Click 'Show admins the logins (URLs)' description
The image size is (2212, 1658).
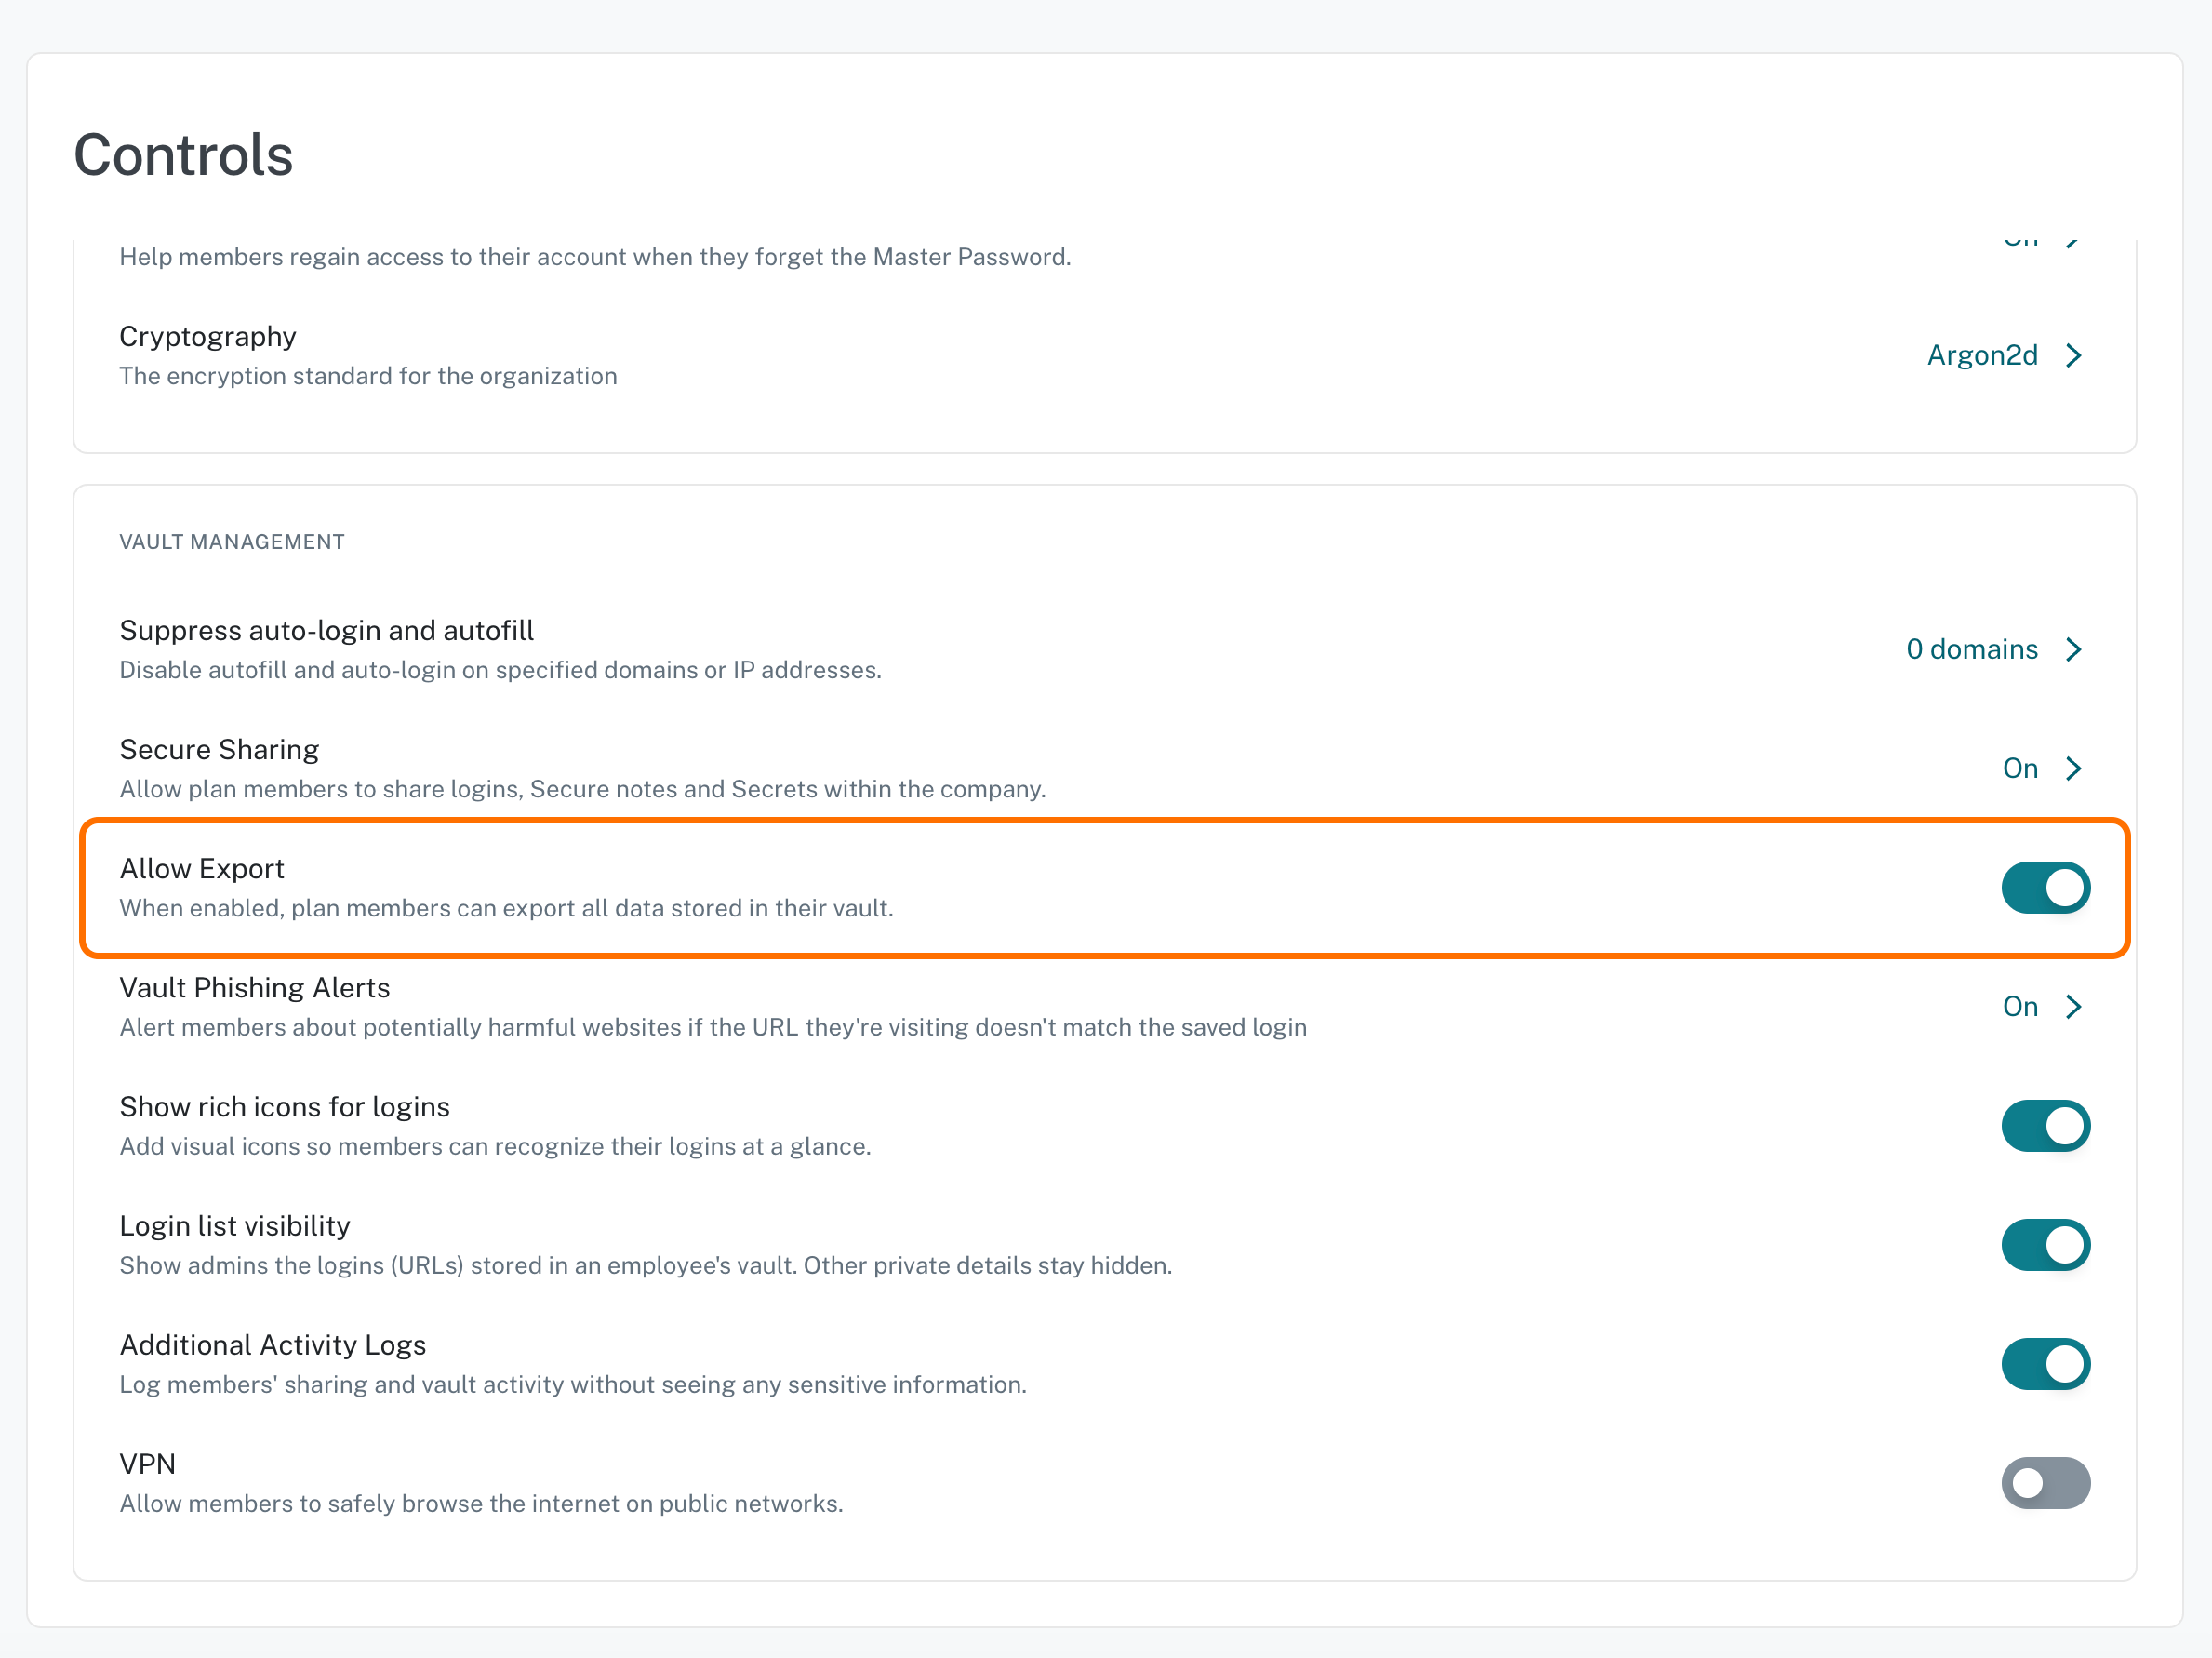coord(646,1266)
